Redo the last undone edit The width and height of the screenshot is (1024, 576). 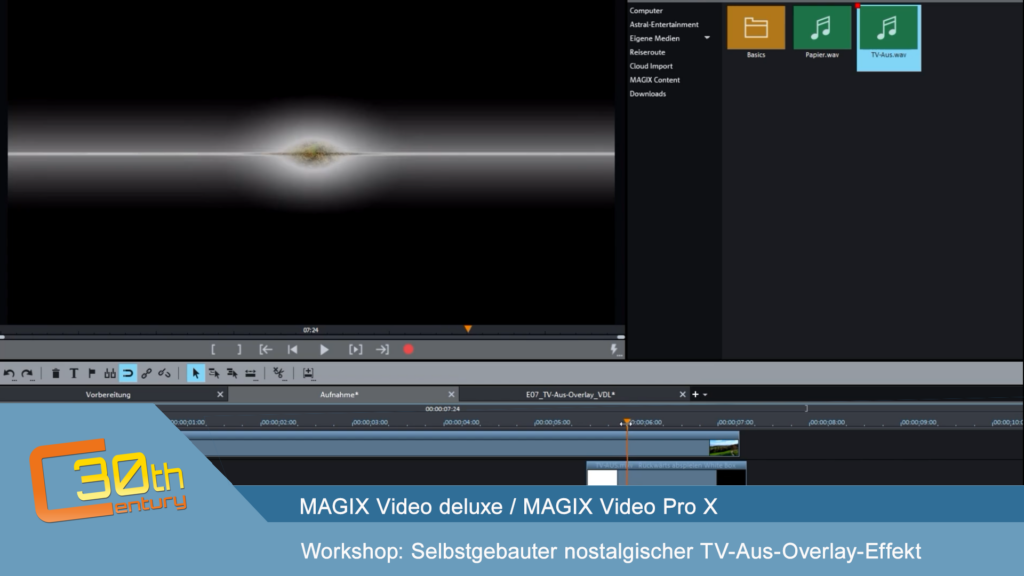[x=27, y=374]
